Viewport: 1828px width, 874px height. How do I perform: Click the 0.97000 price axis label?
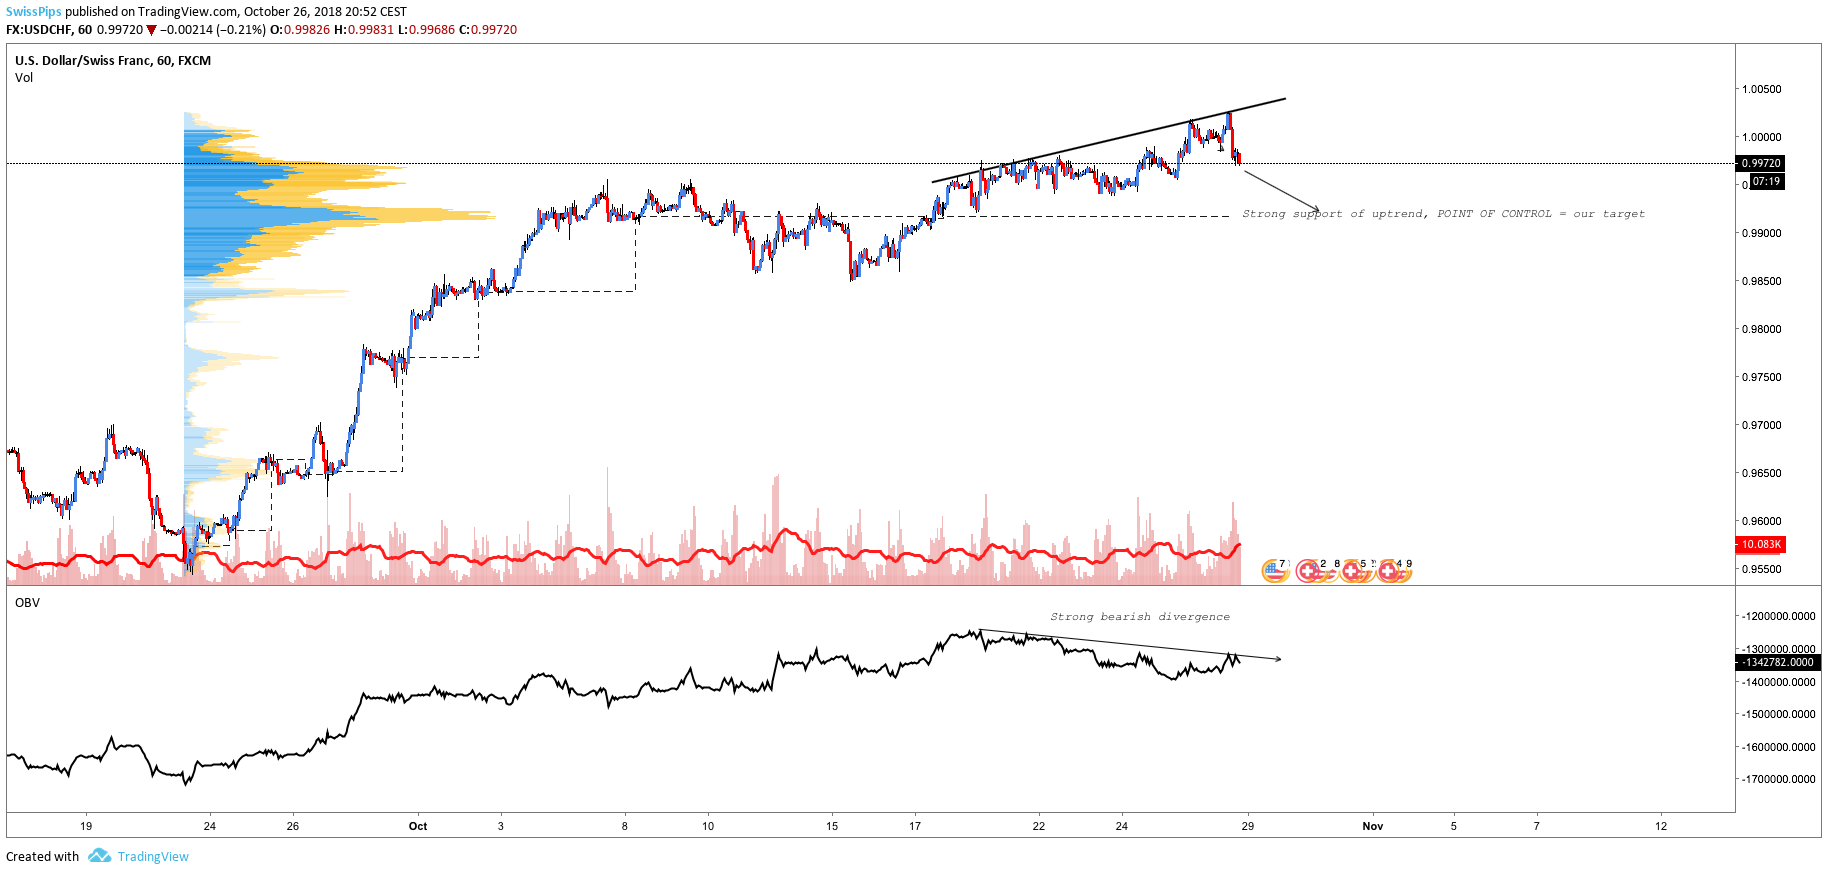pos(1762,426)
